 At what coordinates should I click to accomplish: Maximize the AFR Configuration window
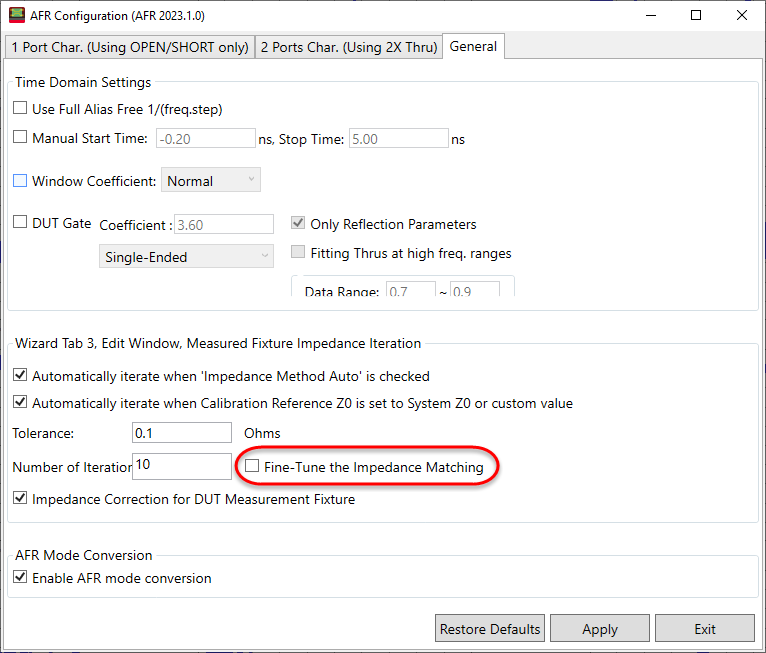696,15
